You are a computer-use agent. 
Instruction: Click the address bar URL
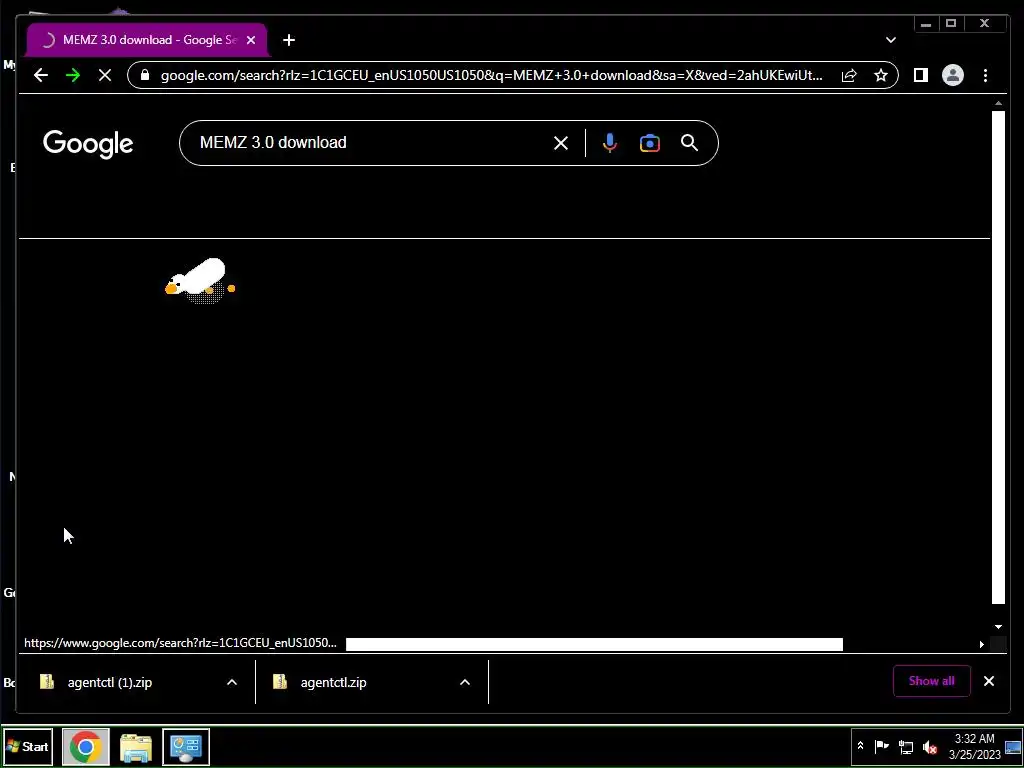[491, 75]
